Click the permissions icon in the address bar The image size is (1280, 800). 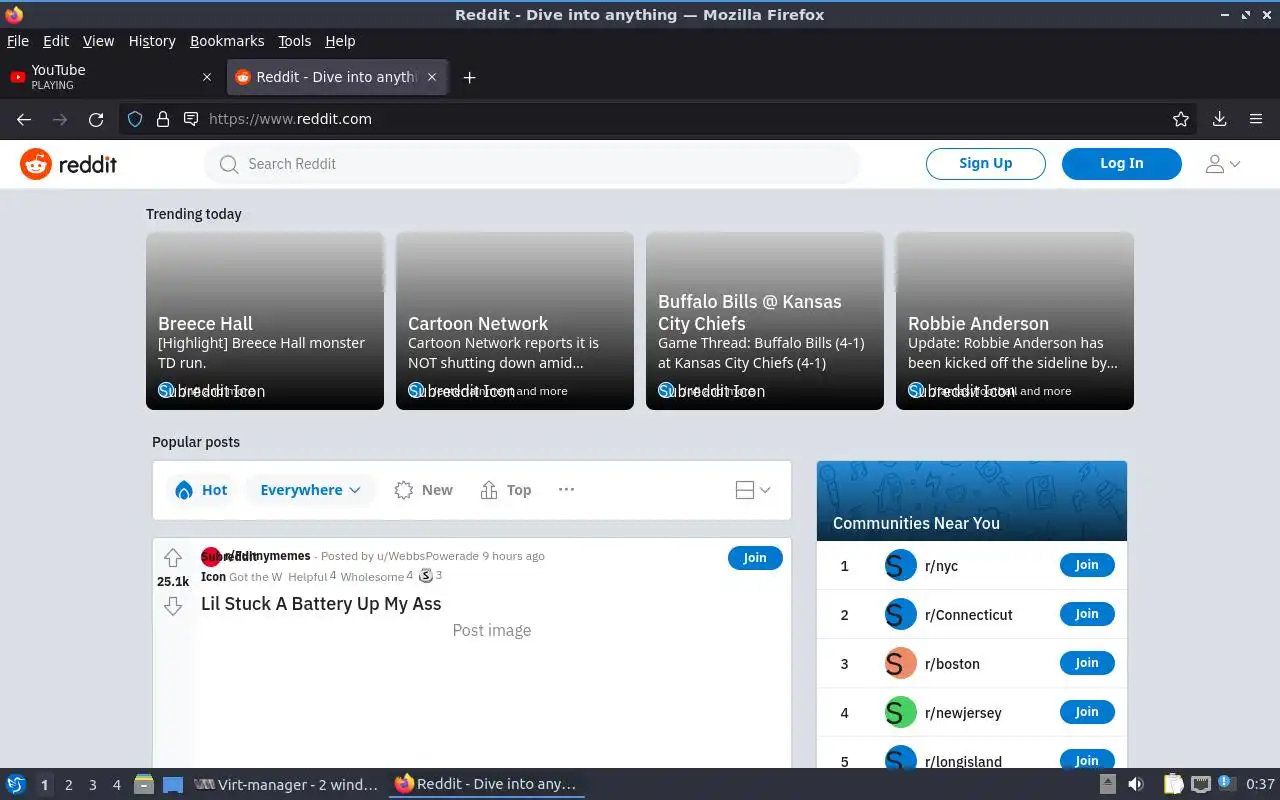click(191, 119)
